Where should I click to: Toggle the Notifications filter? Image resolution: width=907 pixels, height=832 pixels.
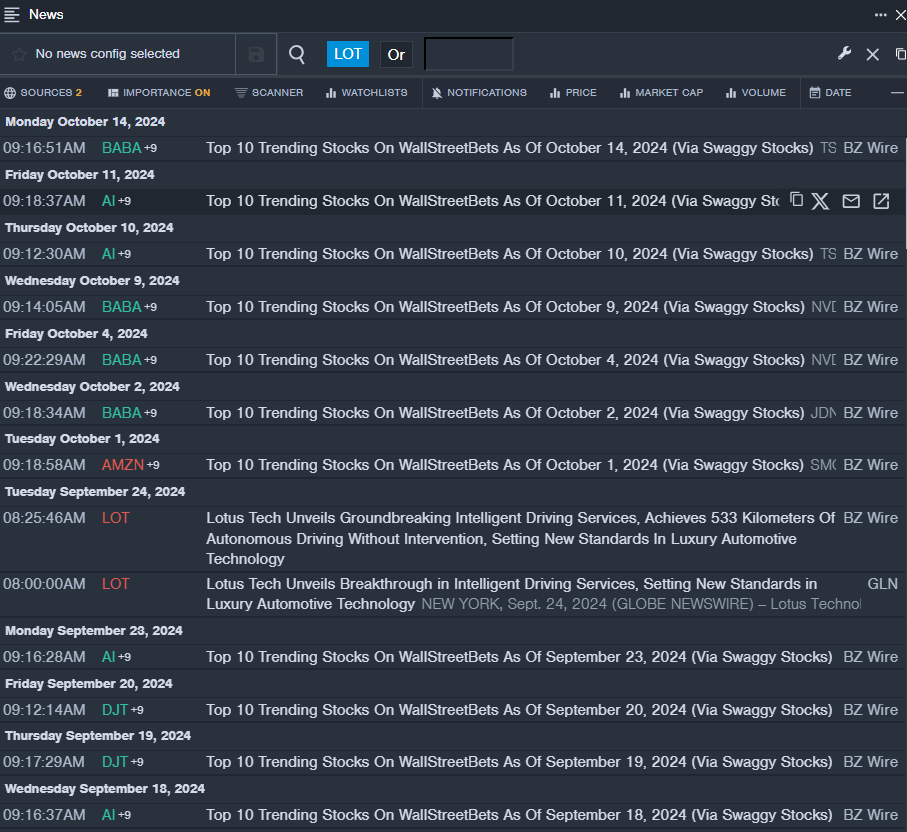[479, 93]
